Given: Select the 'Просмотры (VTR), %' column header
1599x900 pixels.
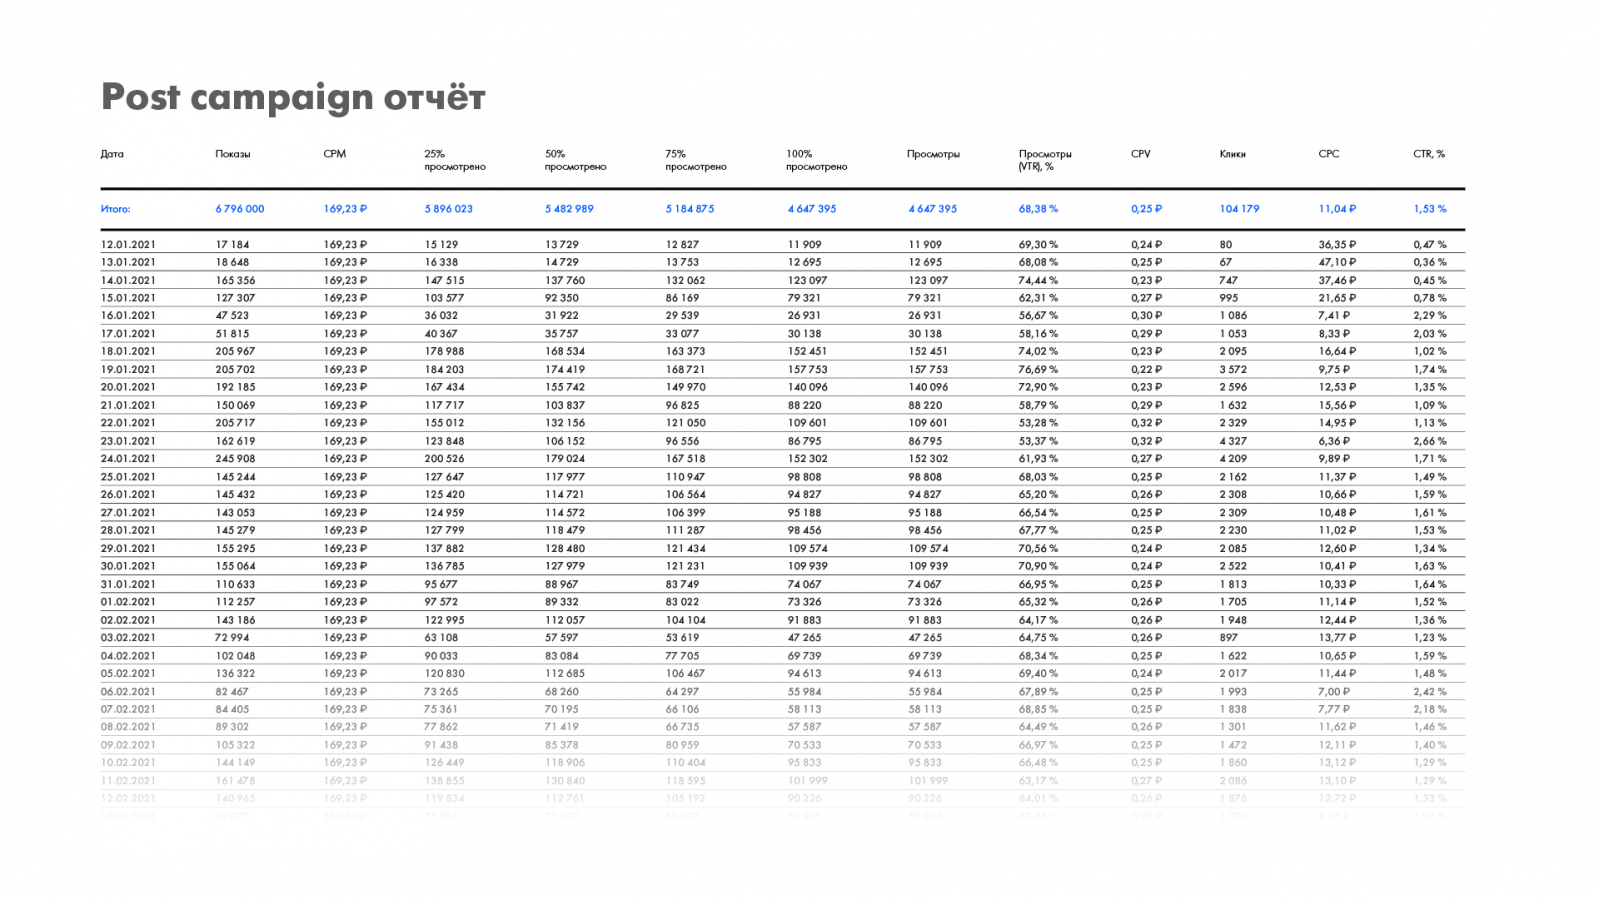Looking at the screenshot, I should 1045,160.
